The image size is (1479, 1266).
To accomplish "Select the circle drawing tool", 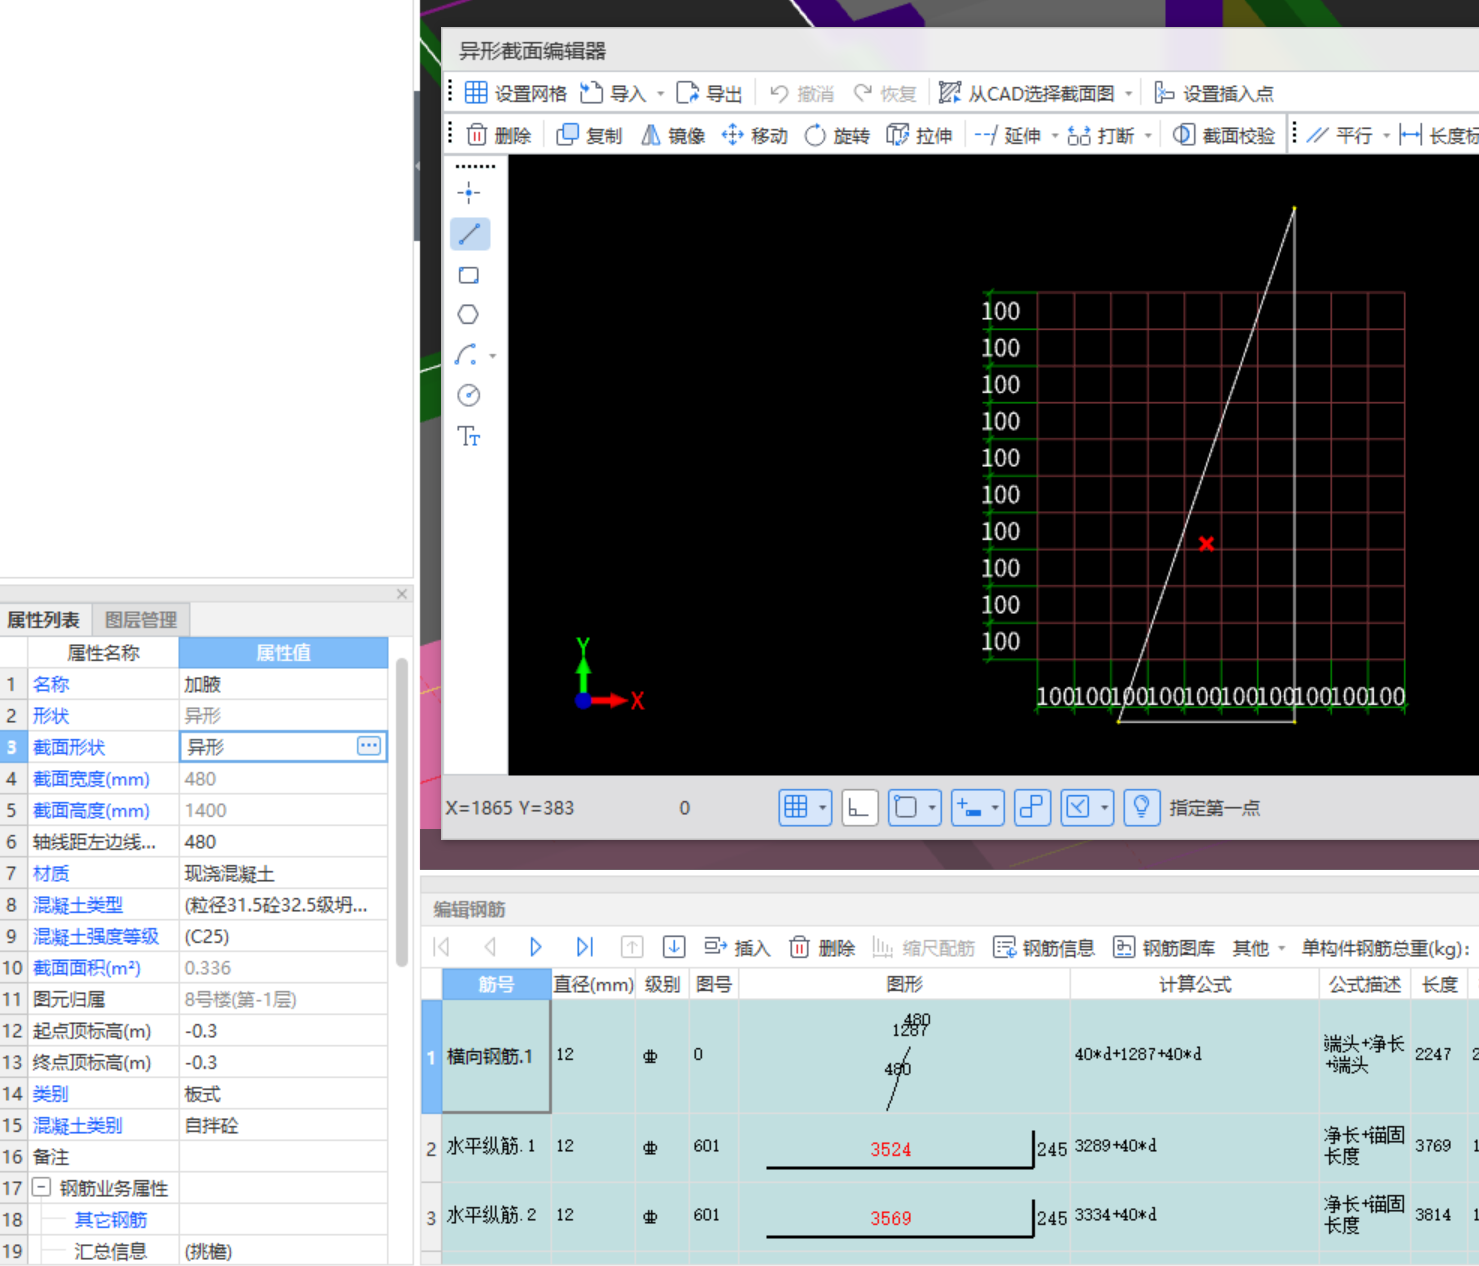I will 469,396.
